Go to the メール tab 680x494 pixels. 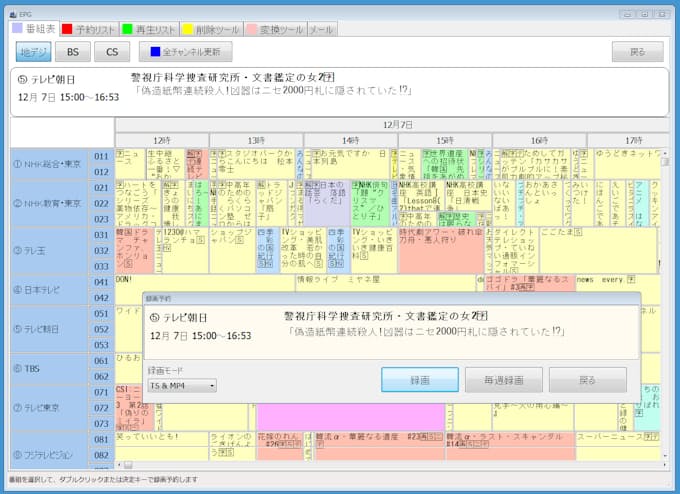tap(321, 29)
